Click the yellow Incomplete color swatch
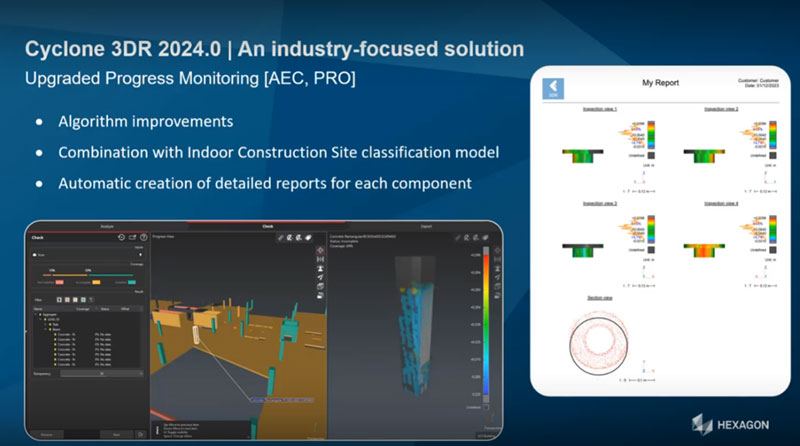This screenshot has height=446, width=800. tap(96, 282)
